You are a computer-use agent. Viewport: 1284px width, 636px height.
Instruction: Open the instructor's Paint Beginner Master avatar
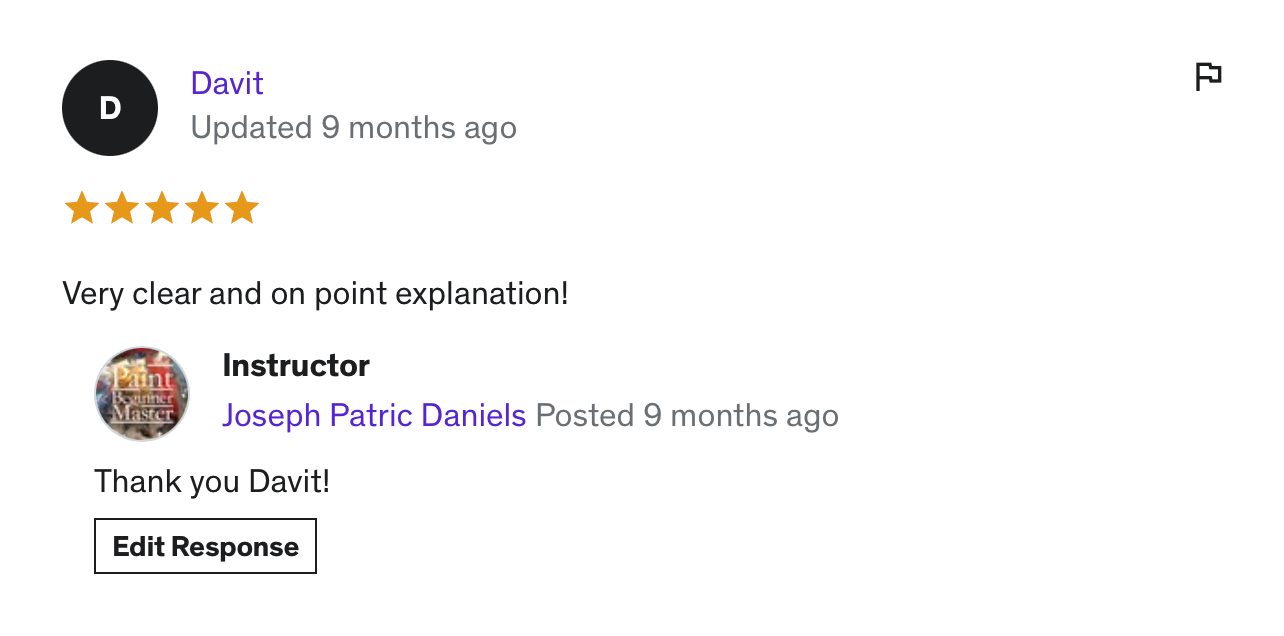click(x=142, y=394)
